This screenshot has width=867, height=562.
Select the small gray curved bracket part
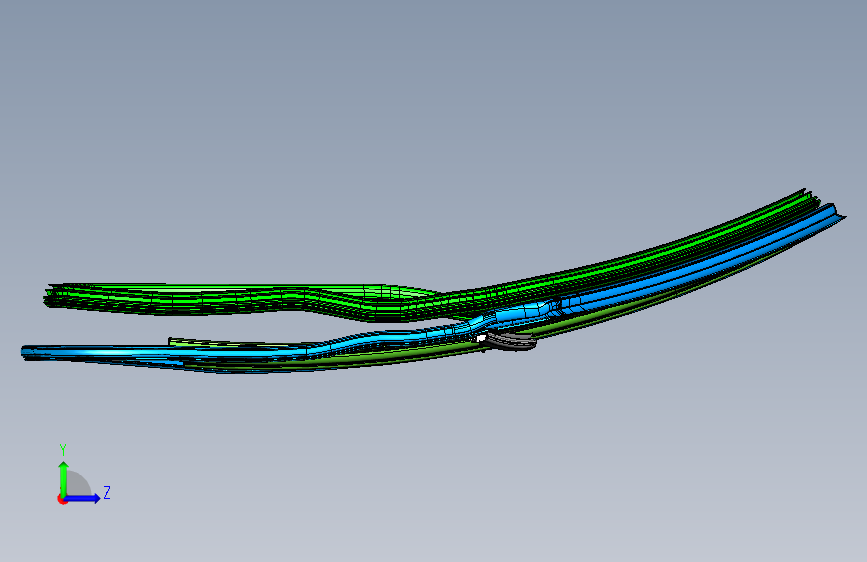[x=511, y=342]
